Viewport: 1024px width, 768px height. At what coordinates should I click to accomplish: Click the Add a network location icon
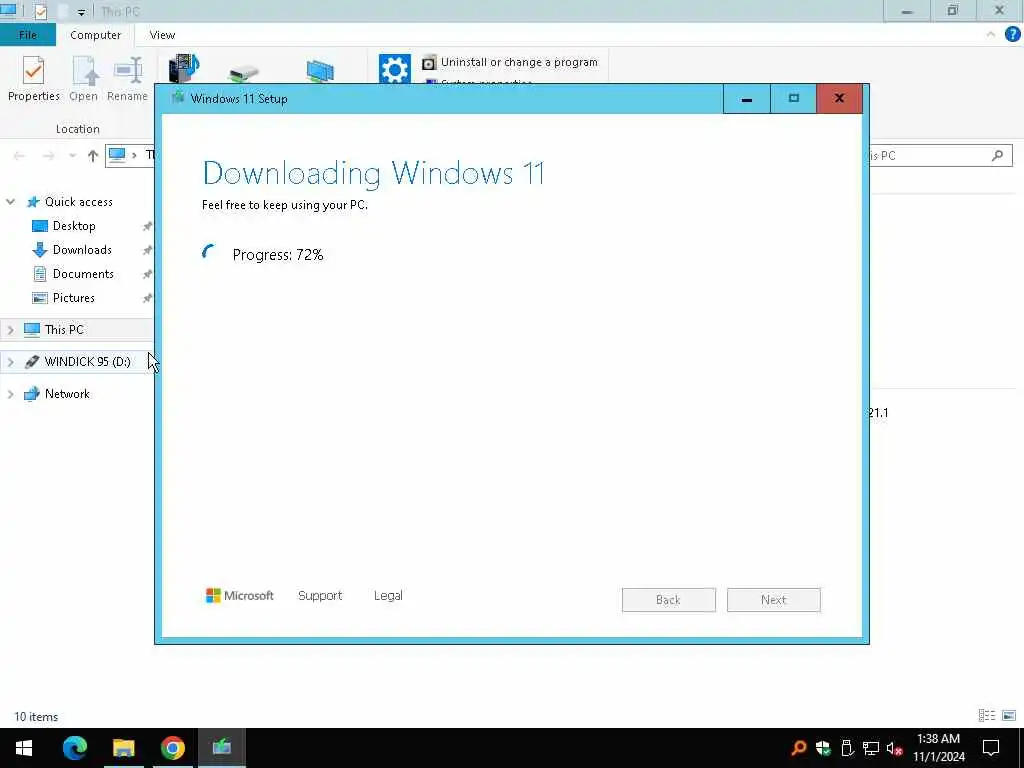click(320, 71)
